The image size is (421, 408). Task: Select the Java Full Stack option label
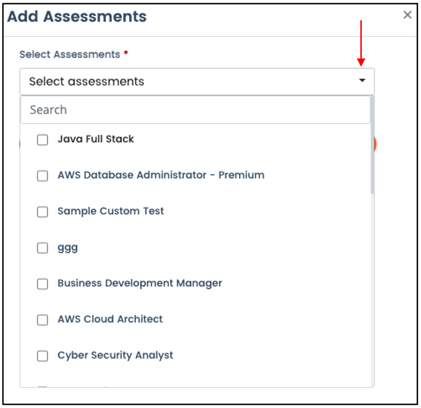click(x=96, y=139)
